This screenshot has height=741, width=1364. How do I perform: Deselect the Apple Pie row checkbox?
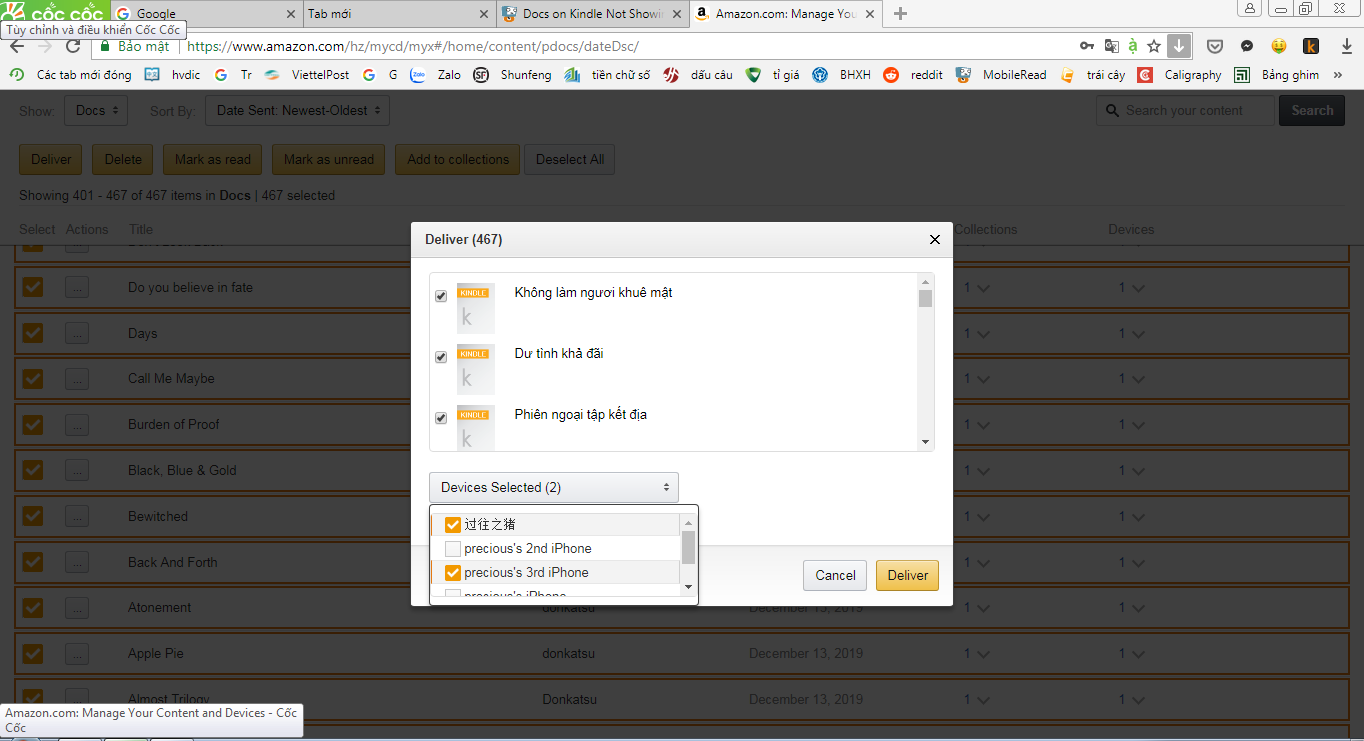click(x=33, y=653)
